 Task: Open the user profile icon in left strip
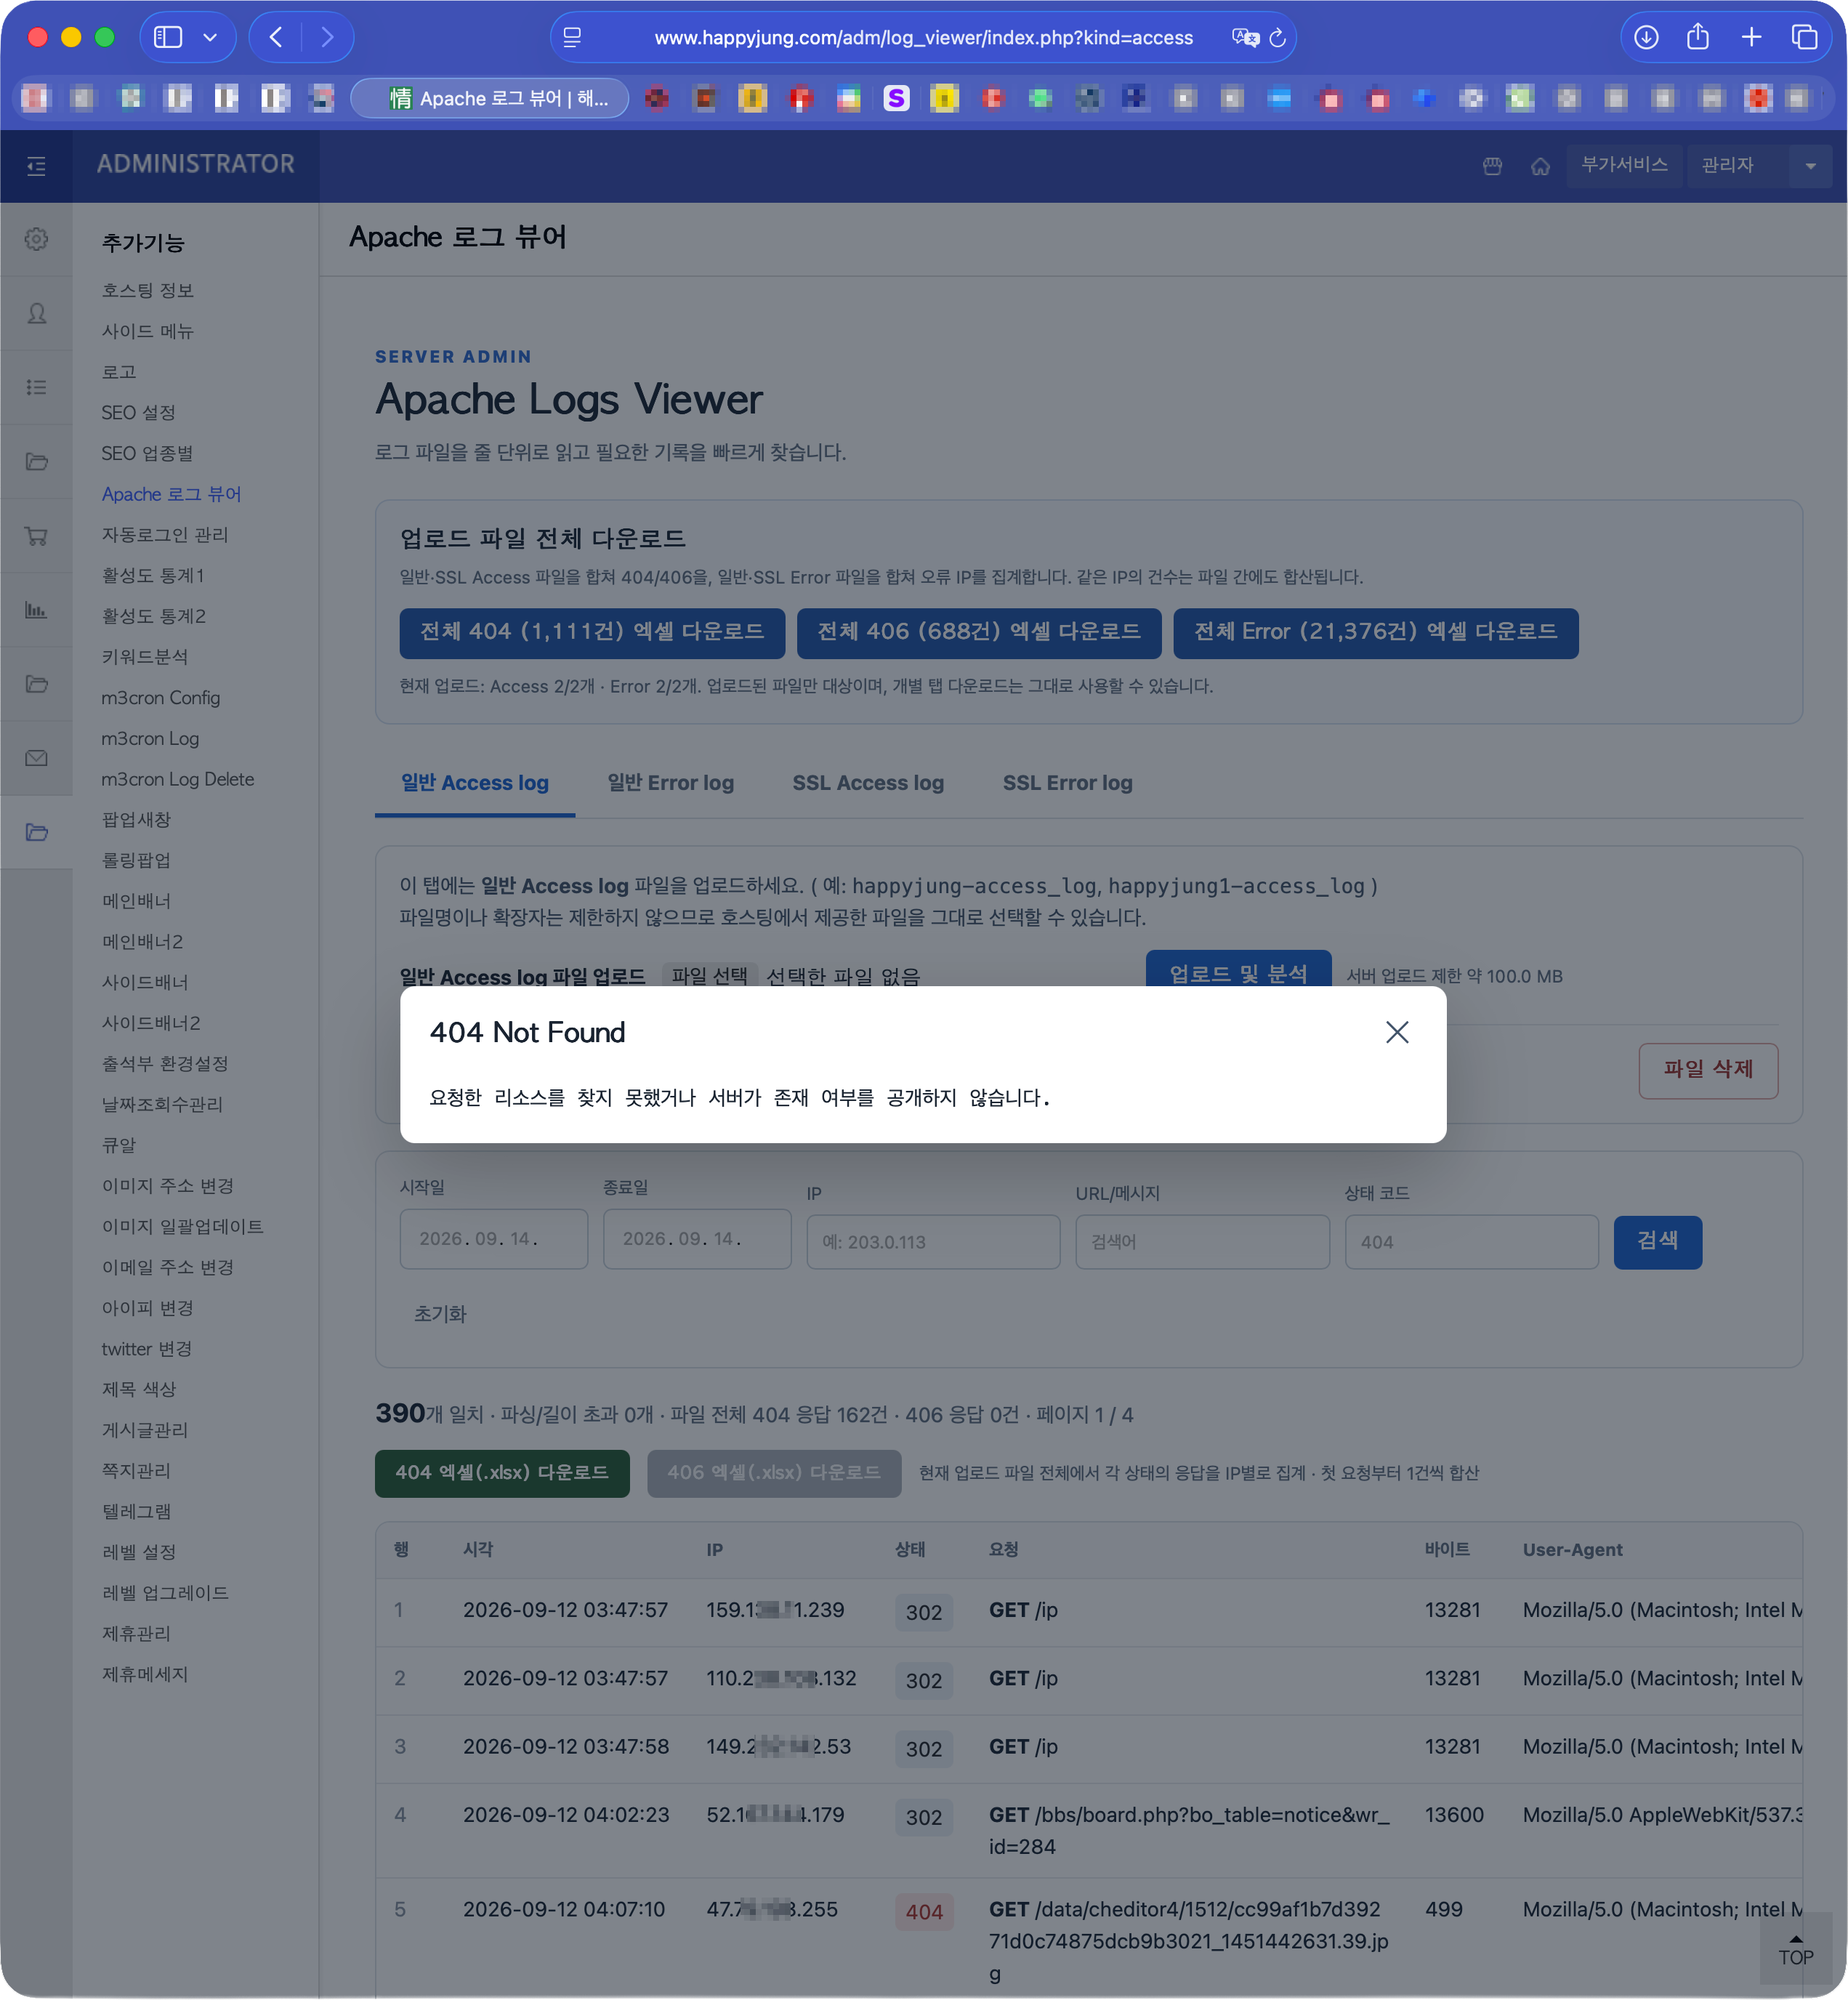click(x=36, y=313)
